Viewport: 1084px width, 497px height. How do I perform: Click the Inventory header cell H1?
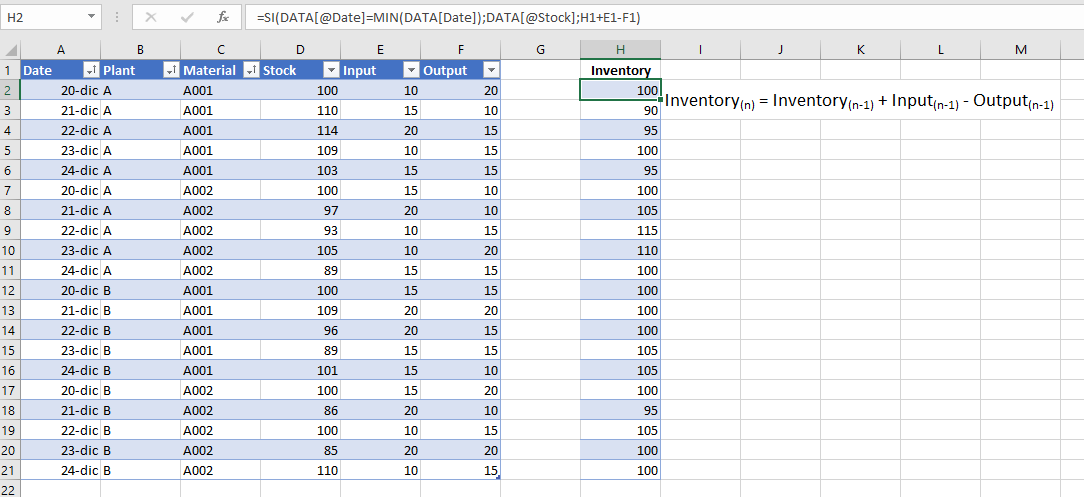click(x=620, y=71)
